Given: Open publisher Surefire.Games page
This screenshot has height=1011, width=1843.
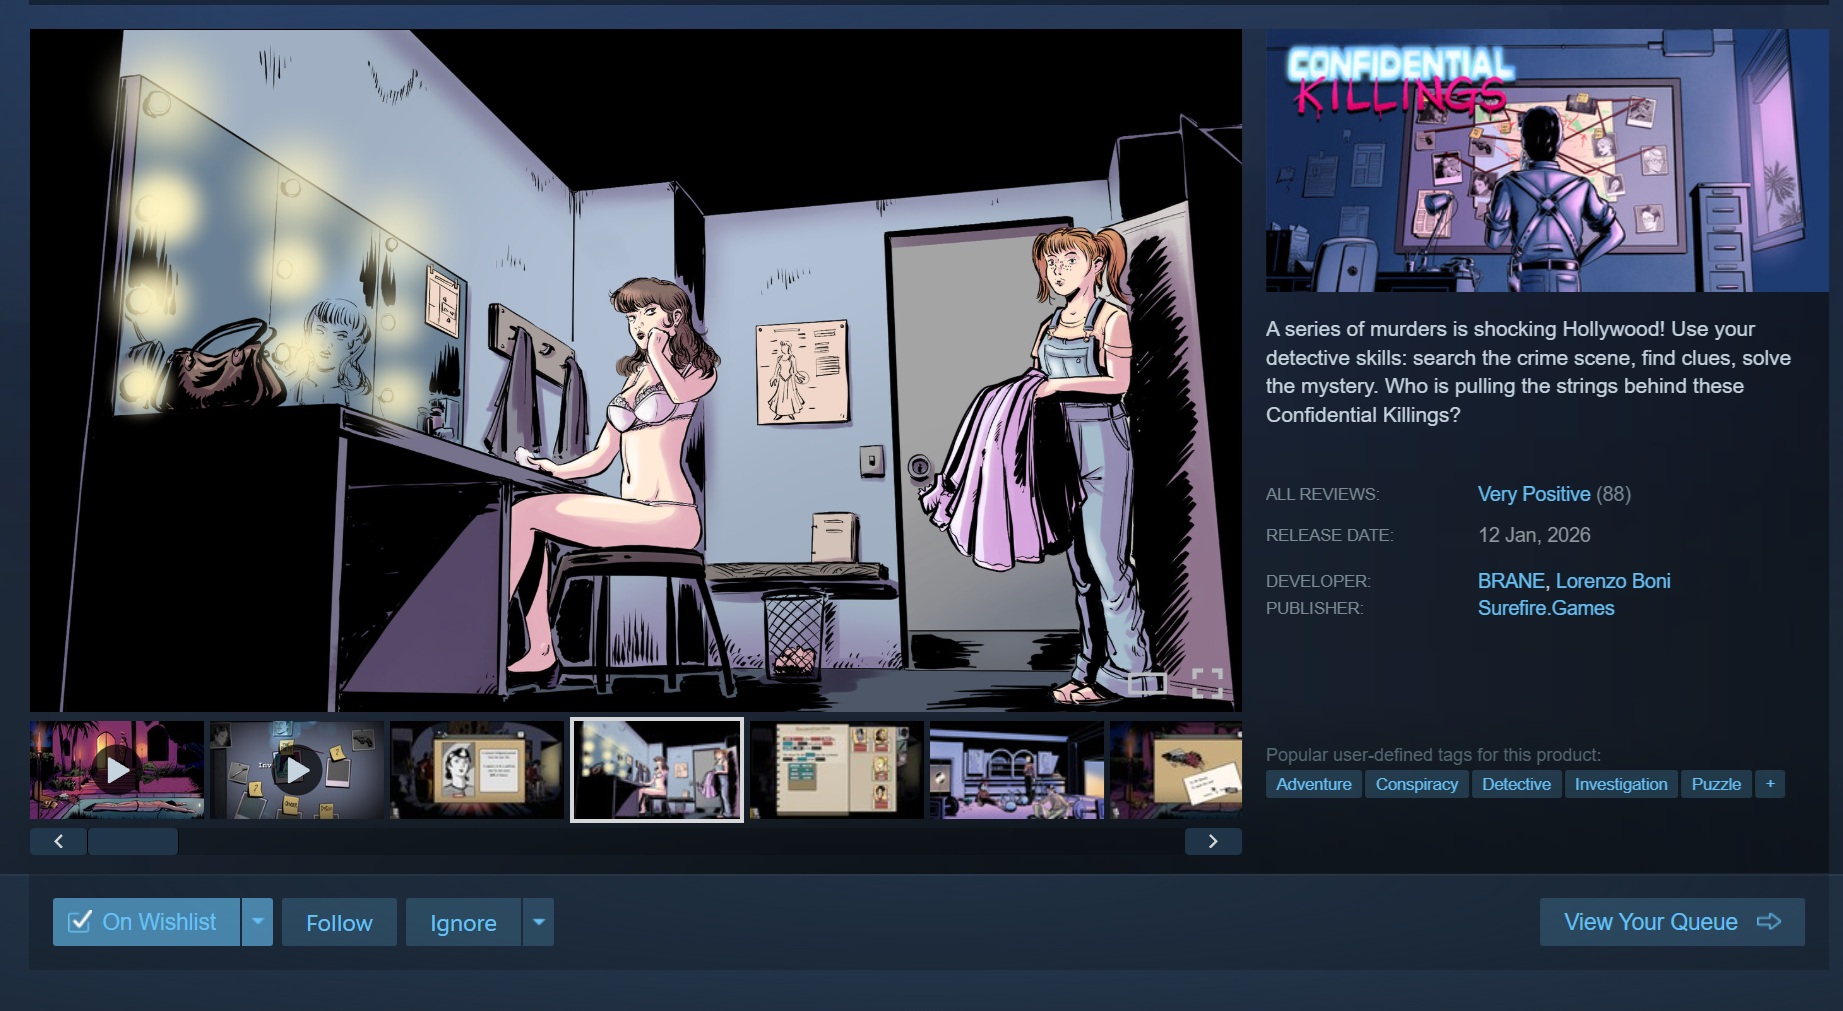Looking at the screenshot, I should tap(1546, 608).
